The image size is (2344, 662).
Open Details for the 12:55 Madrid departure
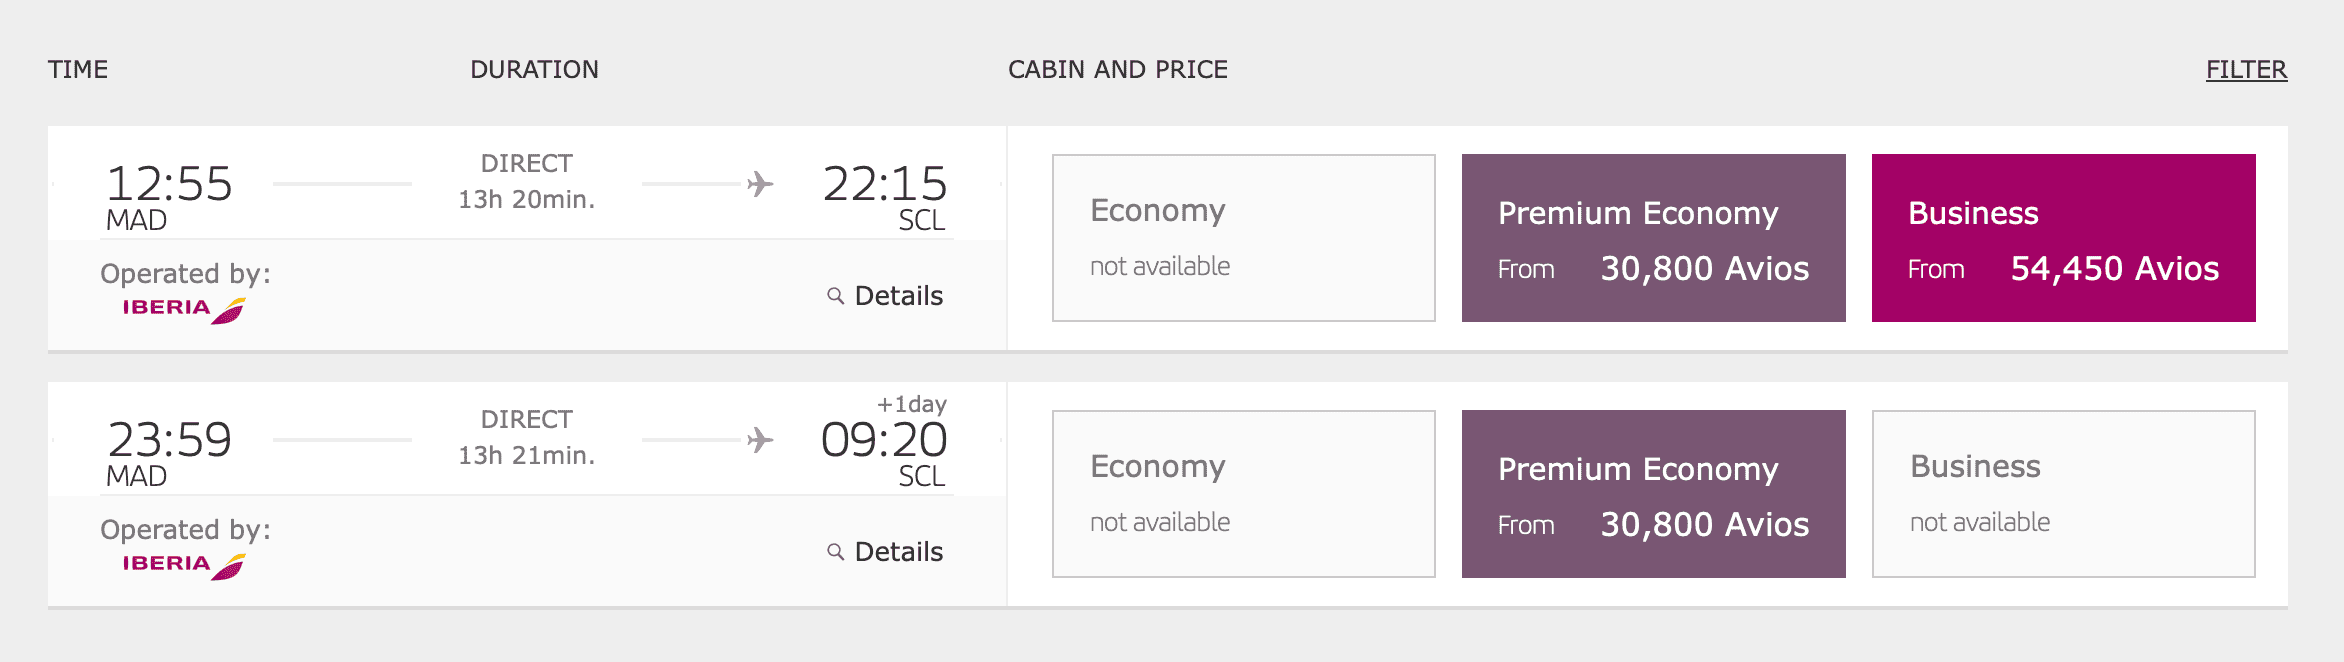(x=898, y=296)
